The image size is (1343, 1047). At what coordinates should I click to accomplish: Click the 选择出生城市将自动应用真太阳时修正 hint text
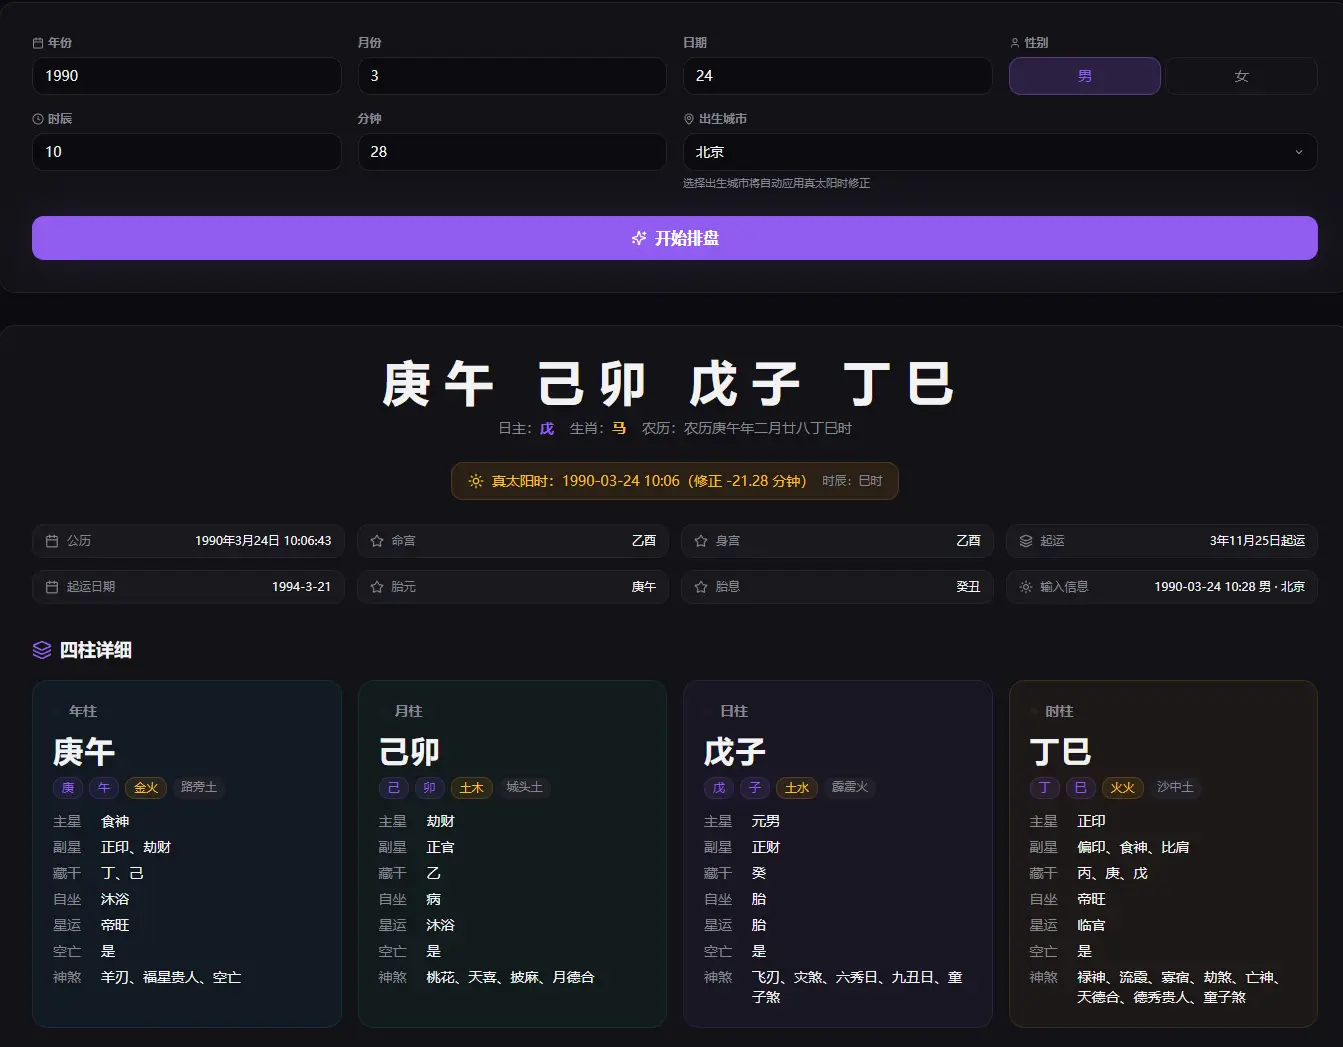[x=777, y=184]
